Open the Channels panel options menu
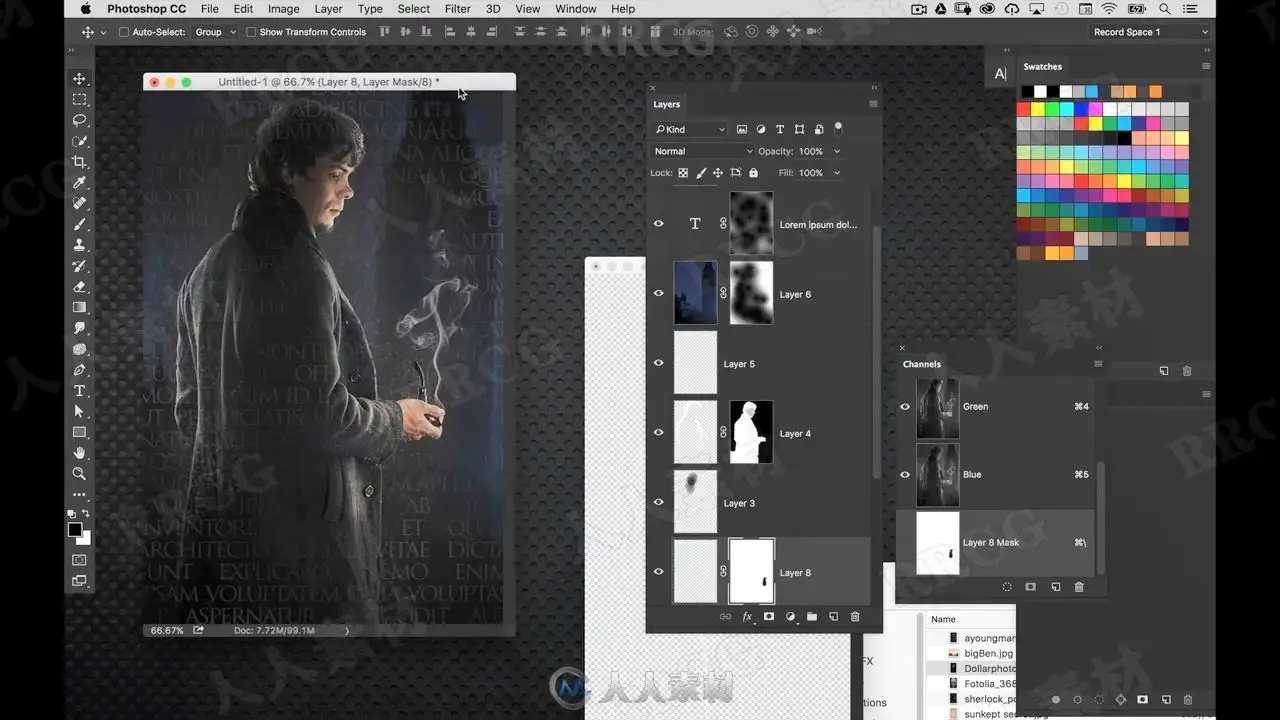 click(1098, 364)
